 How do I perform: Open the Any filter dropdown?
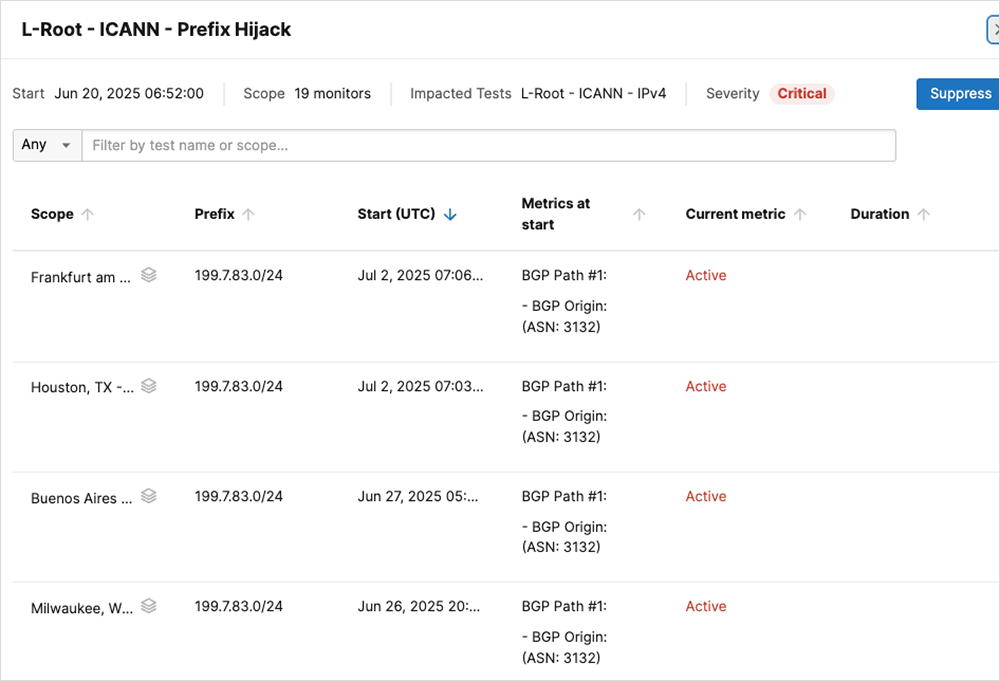tap(47, 145)
